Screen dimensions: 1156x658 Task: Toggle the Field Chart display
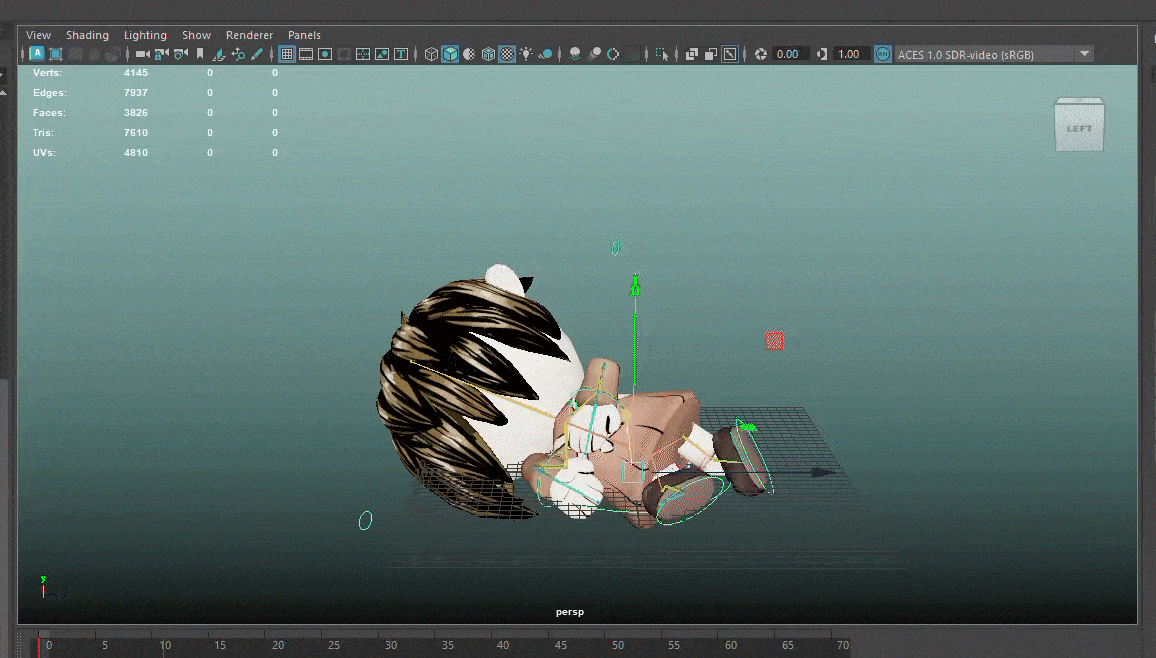pos(363,54)
